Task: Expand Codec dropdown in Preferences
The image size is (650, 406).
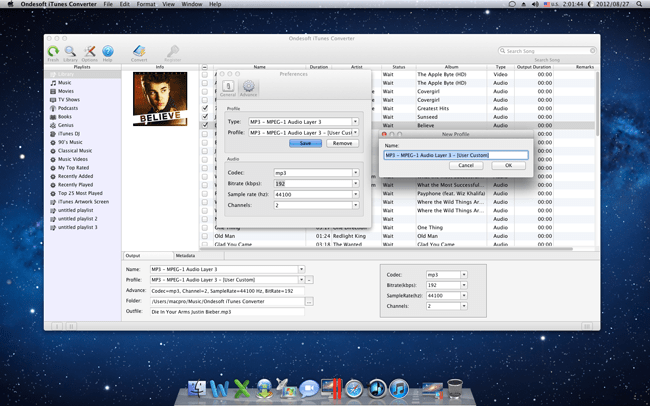Action: point(355,173)
